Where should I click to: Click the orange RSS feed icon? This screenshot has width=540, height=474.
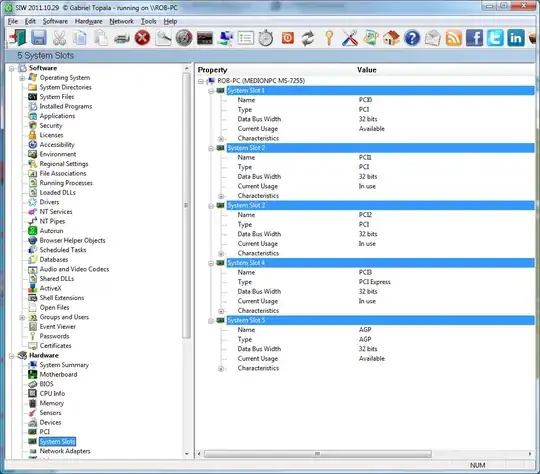click(x=454, y=38)
